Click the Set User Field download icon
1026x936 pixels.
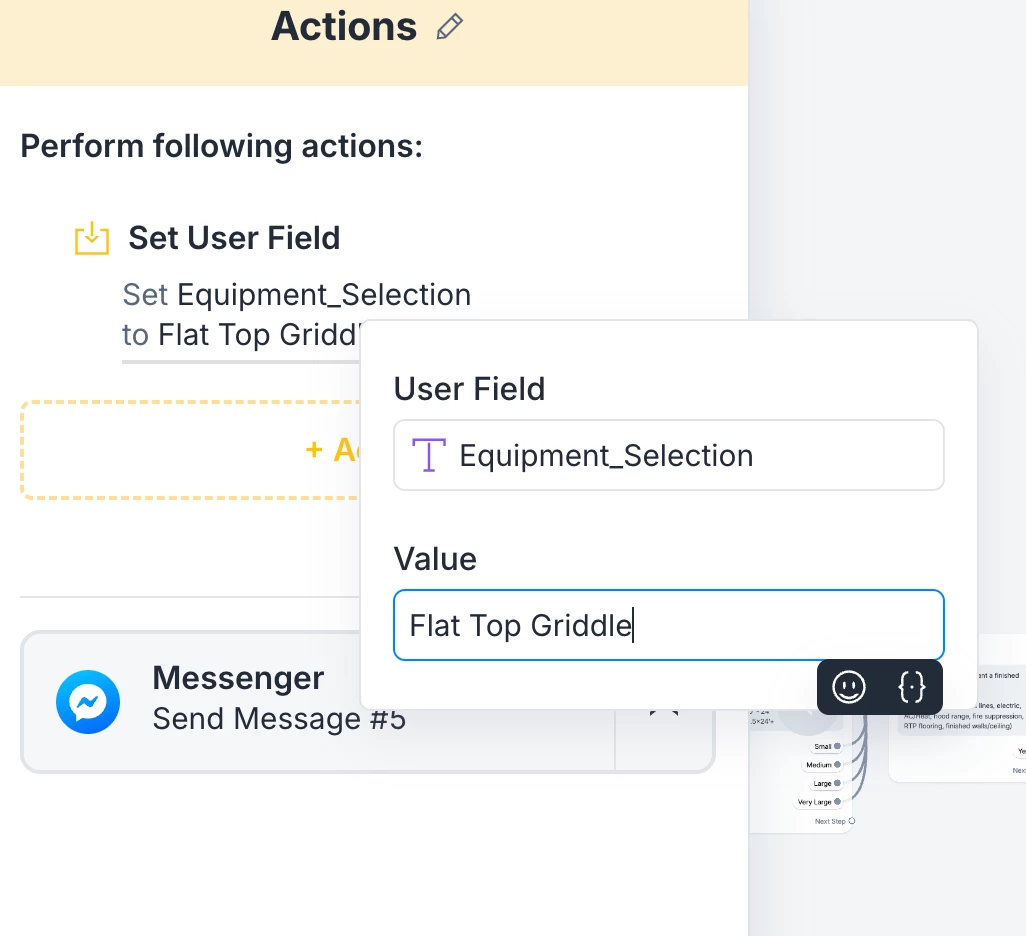[92, 238]
